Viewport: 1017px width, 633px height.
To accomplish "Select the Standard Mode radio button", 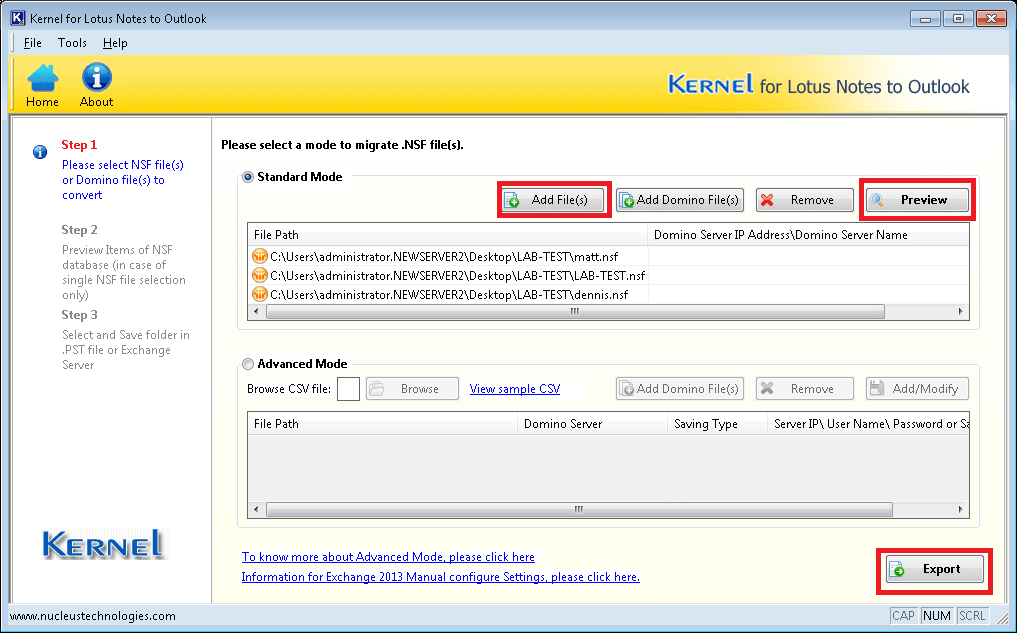I will [248, 177].
